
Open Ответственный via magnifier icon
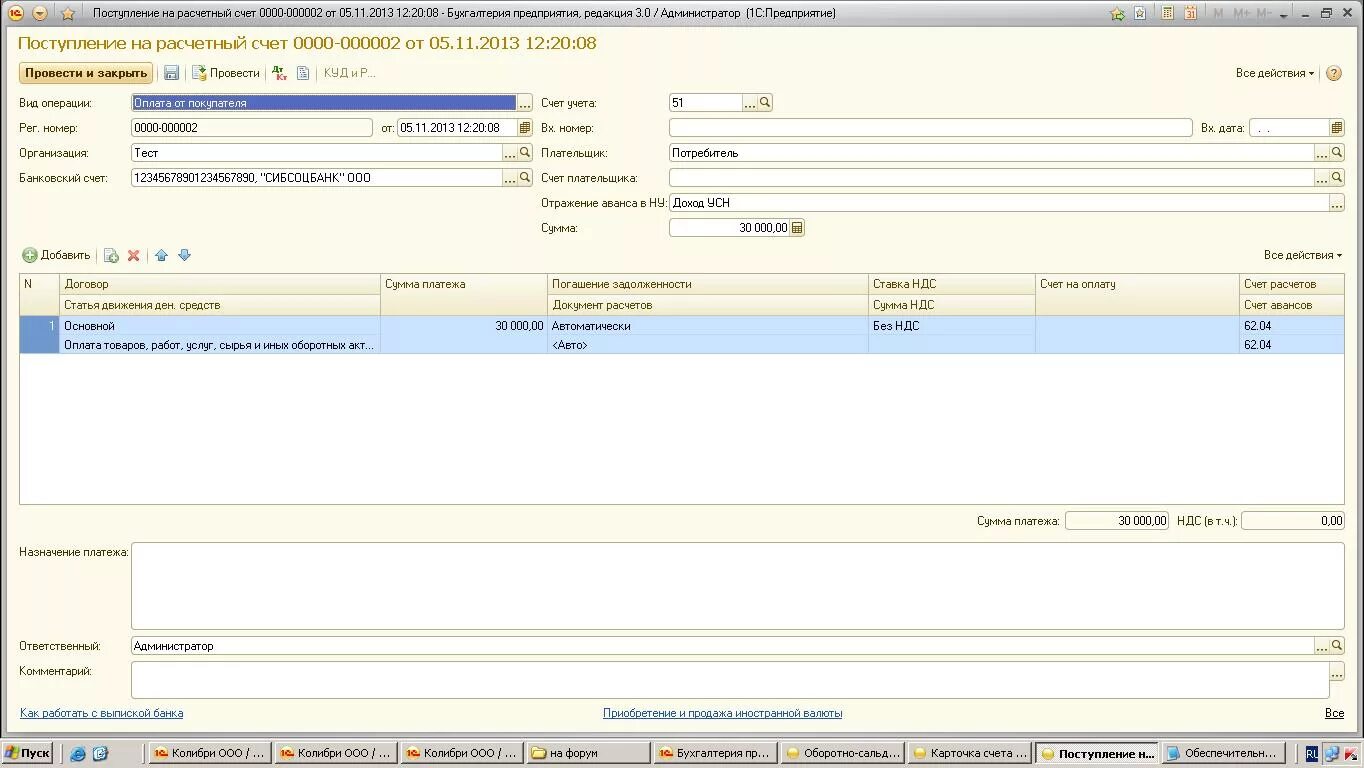[1336, 646]
